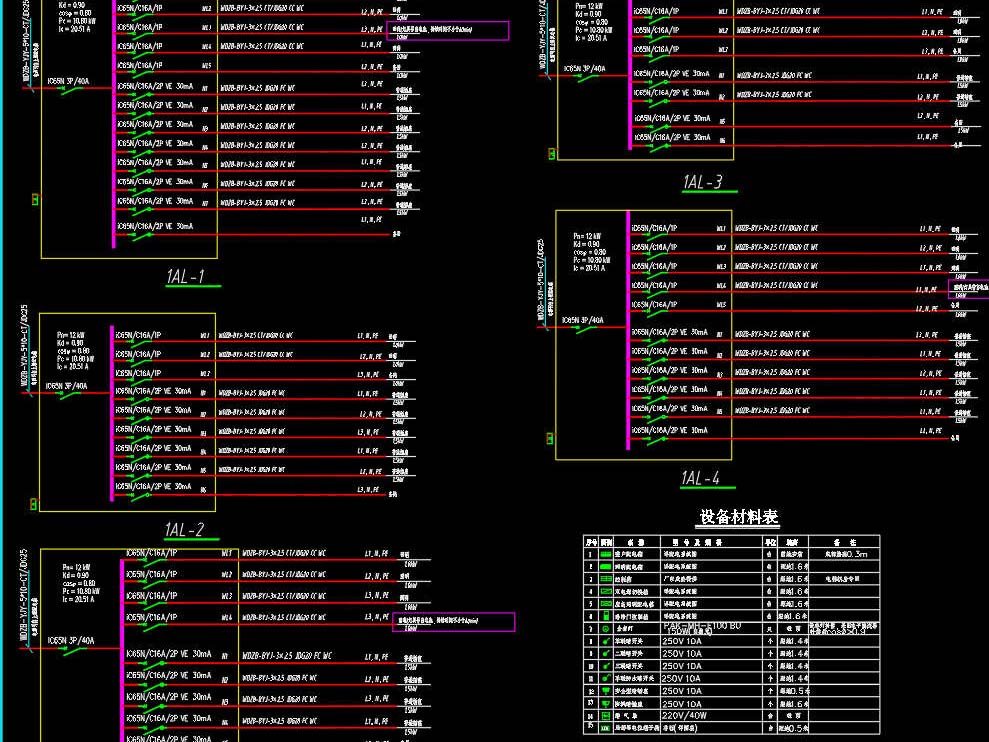Select the Pn= 12 kW text in panel 1AL-2
The width and height of the screenshot is (989, 742).
71,335
